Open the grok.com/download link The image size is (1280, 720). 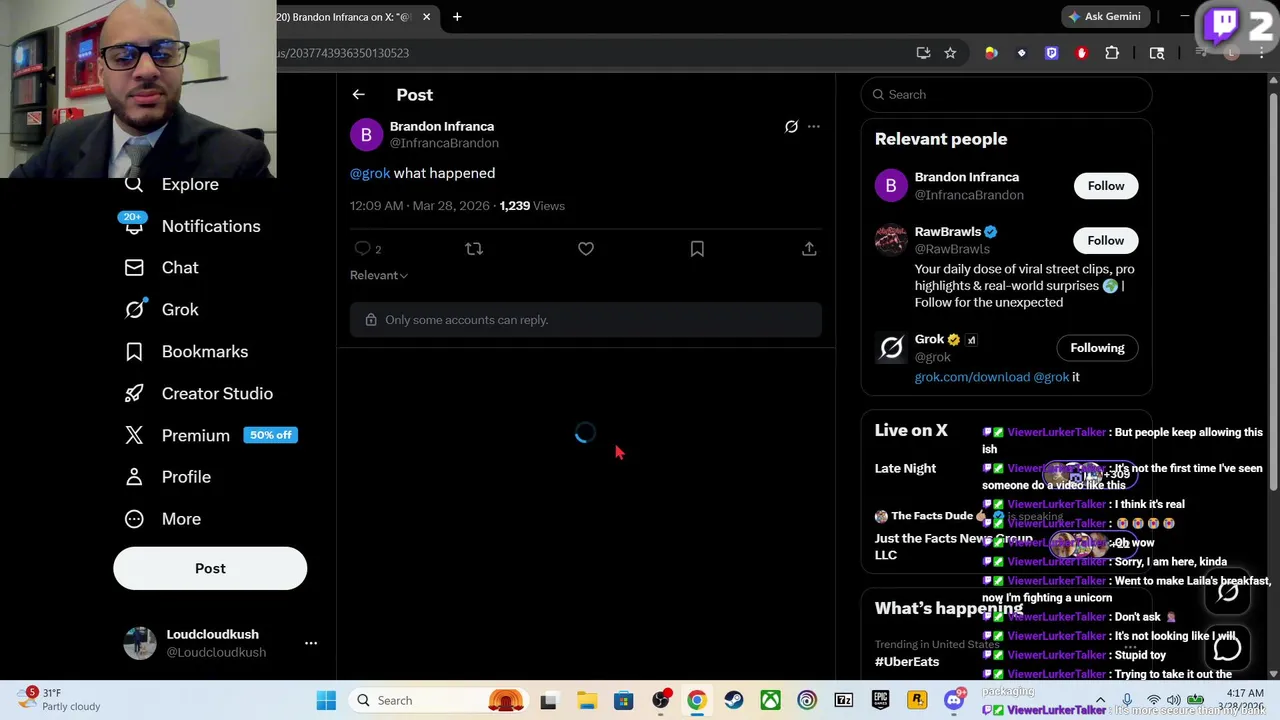click(972, 377)
